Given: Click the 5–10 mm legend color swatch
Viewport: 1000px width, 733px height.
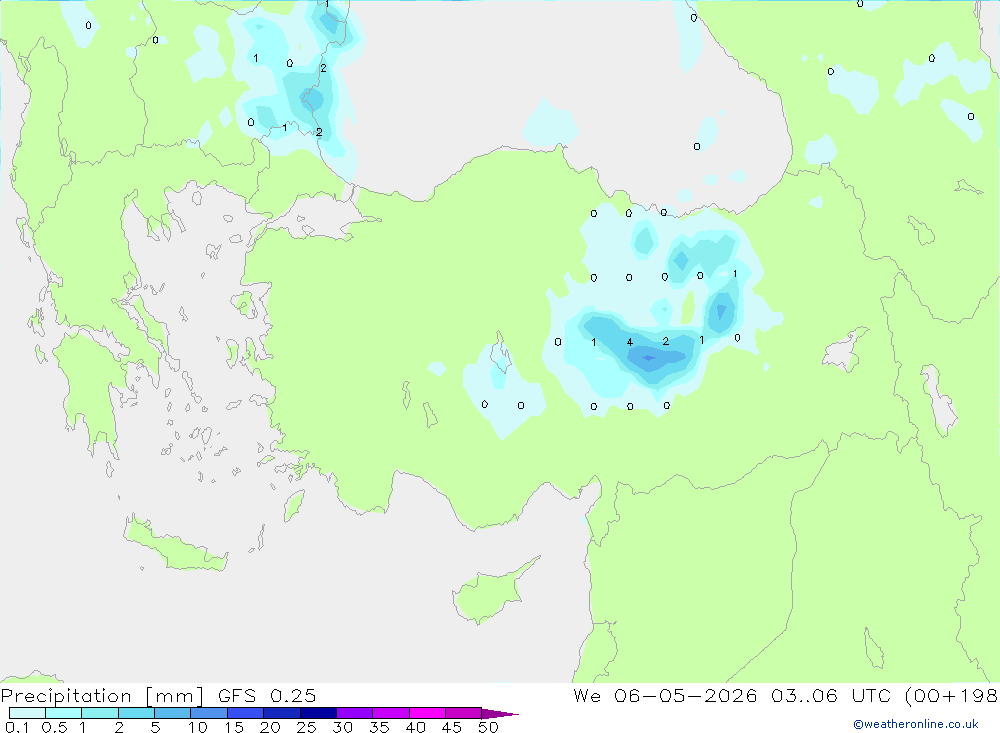Looking at the screenshot, I should click(x=173, y=713).
